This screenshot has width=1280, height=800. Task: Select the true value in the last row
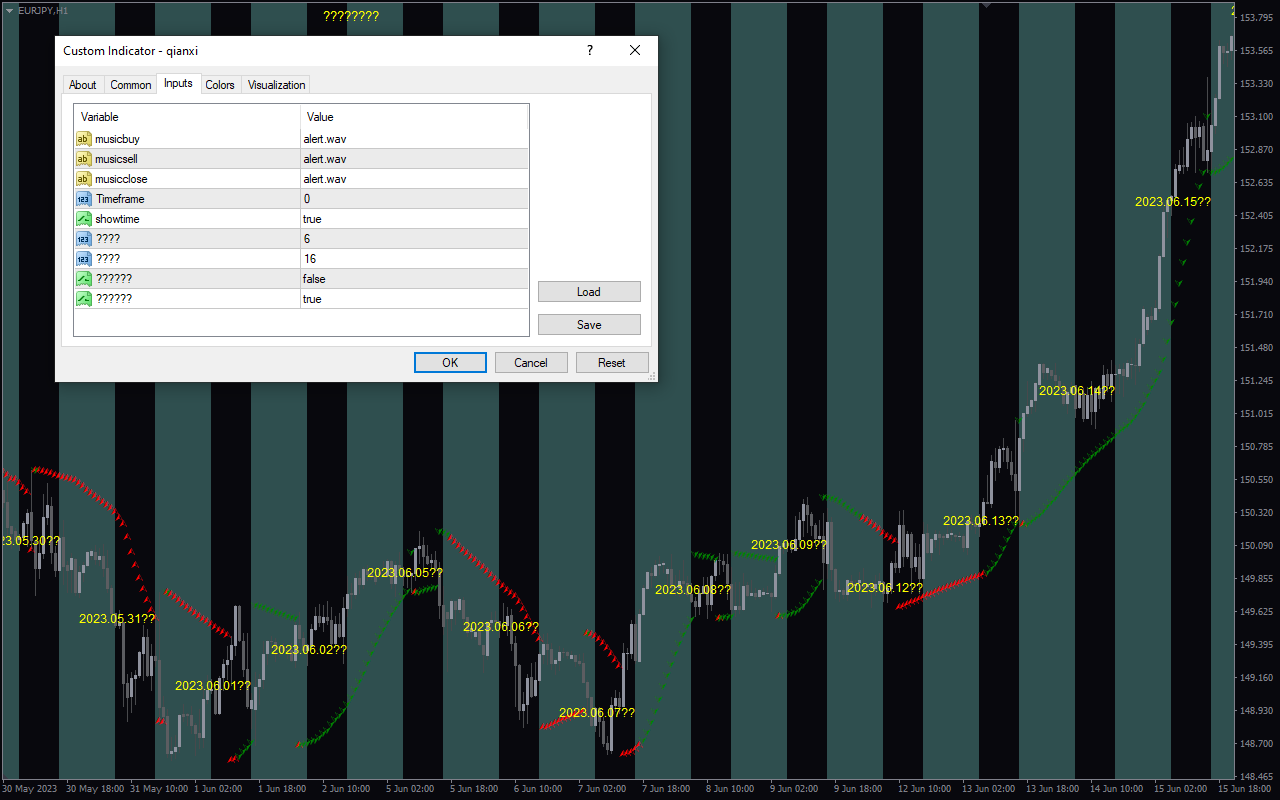pos(414,299)
